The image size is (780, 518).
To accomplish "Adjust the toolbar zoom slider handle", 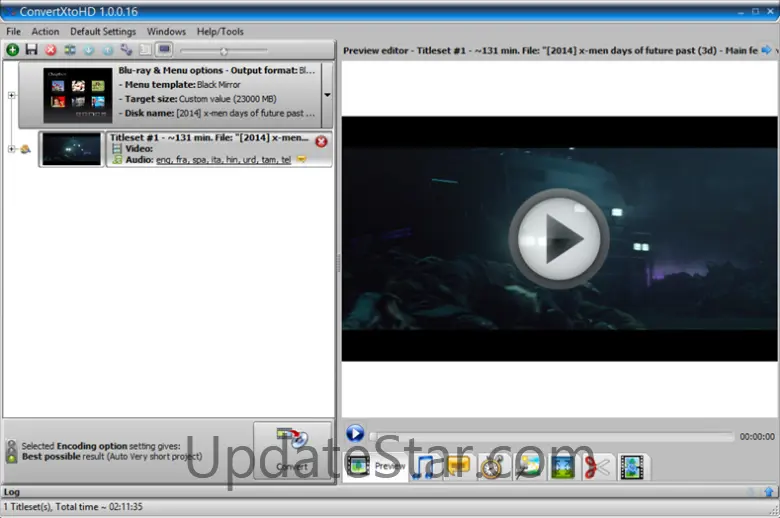I will (x=224, y=51).
